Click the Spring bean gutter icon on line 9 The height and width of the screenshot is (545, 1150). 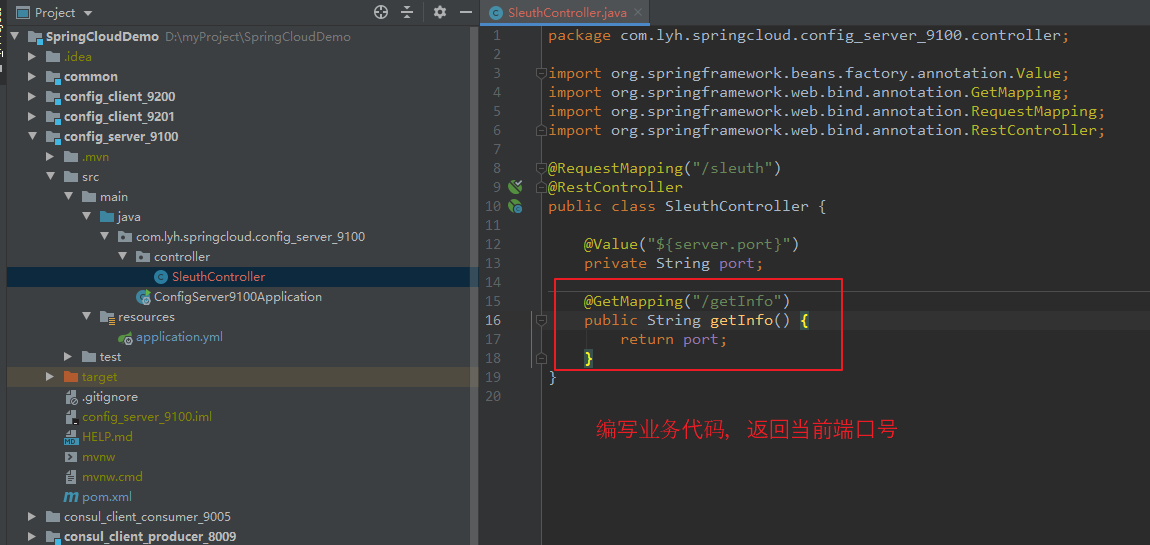[x=515, y=186]
